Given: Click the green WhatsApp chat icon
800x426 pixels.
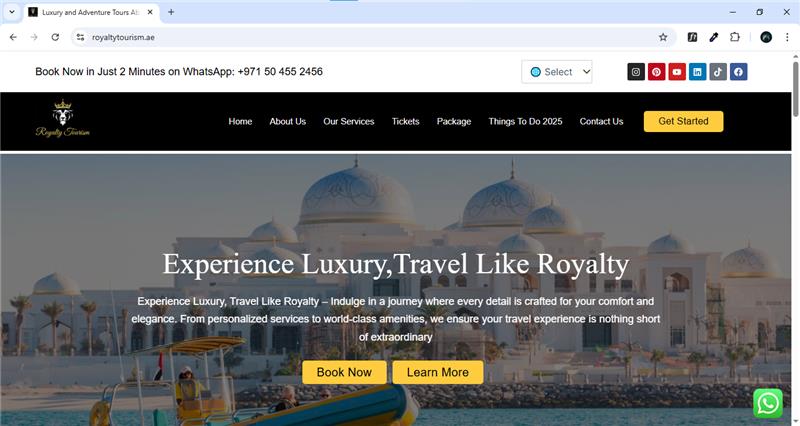Looking at the screenshot, I should pyautogui.click(x=768, y=404).
